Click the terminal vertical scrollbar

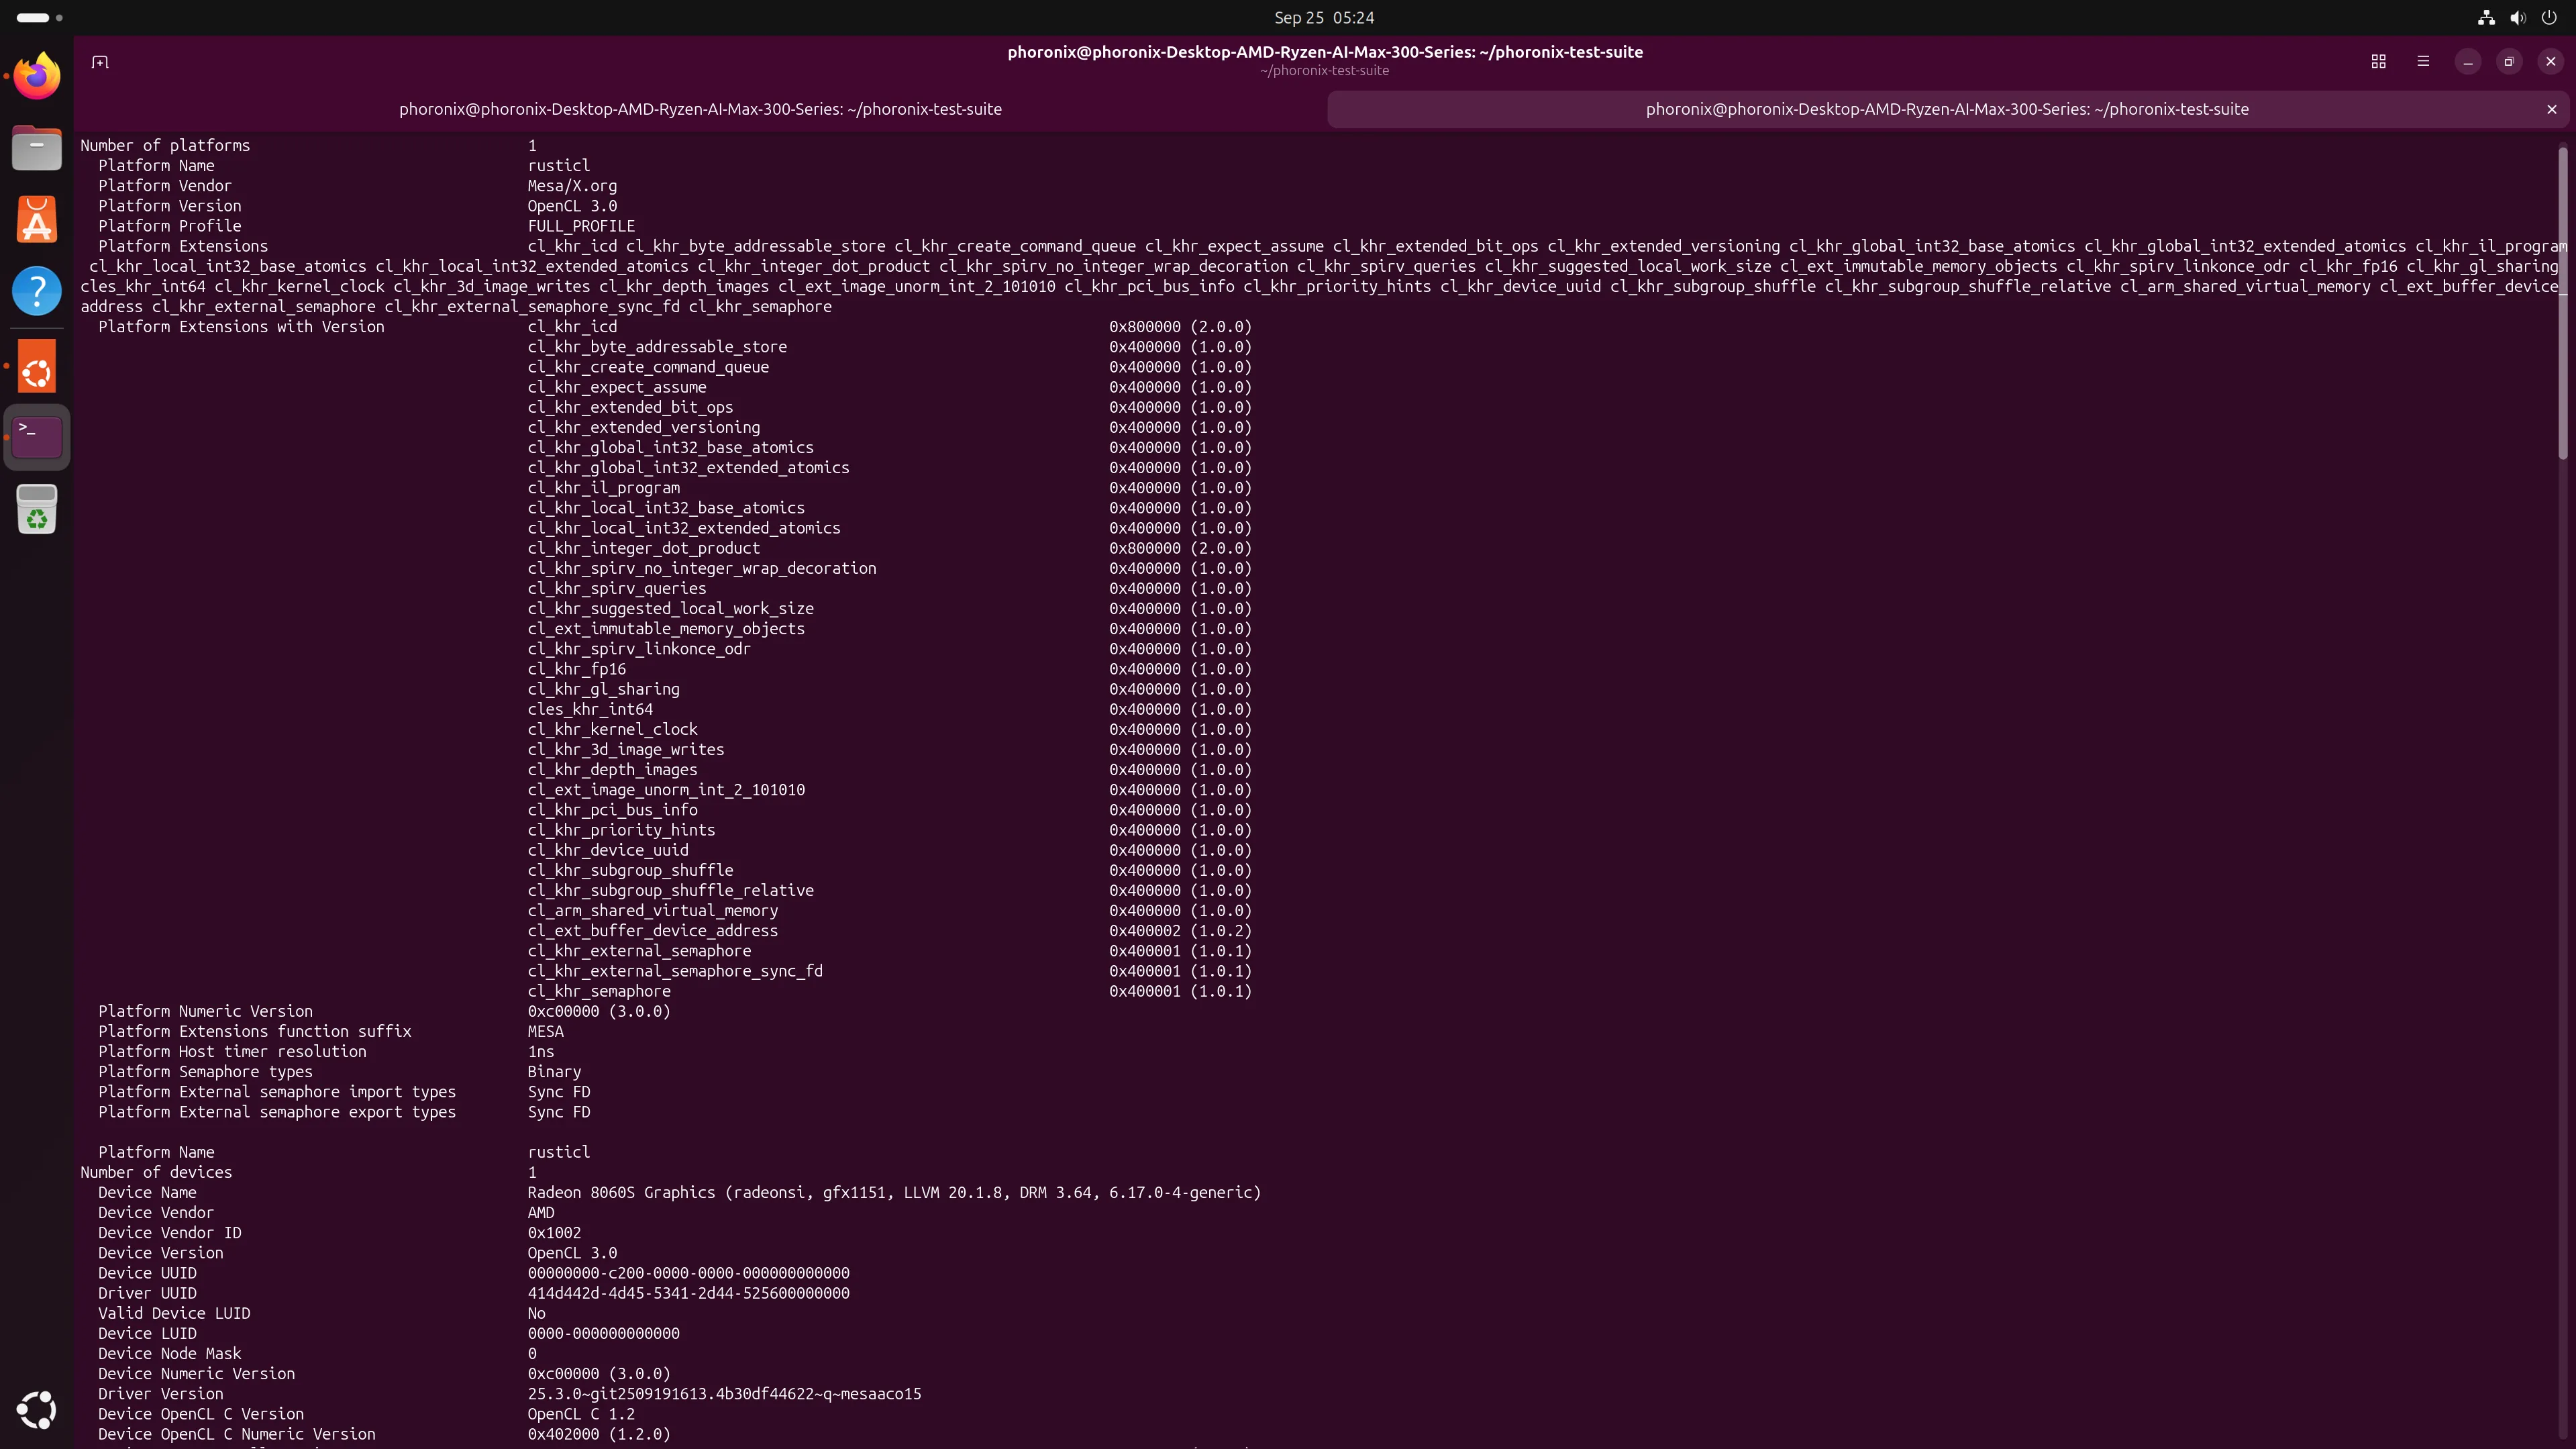tap(2562, 300)
